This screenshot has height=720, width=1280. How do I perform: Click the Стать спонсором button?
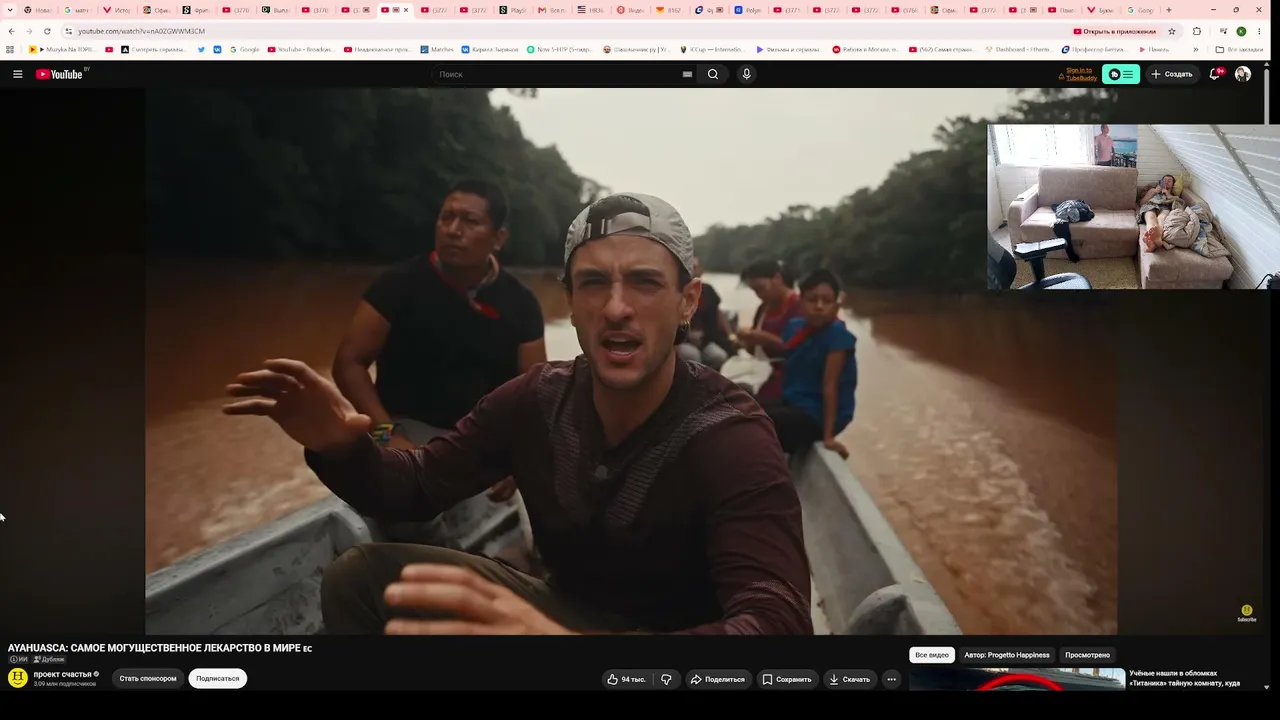click(x=148, y=678)
